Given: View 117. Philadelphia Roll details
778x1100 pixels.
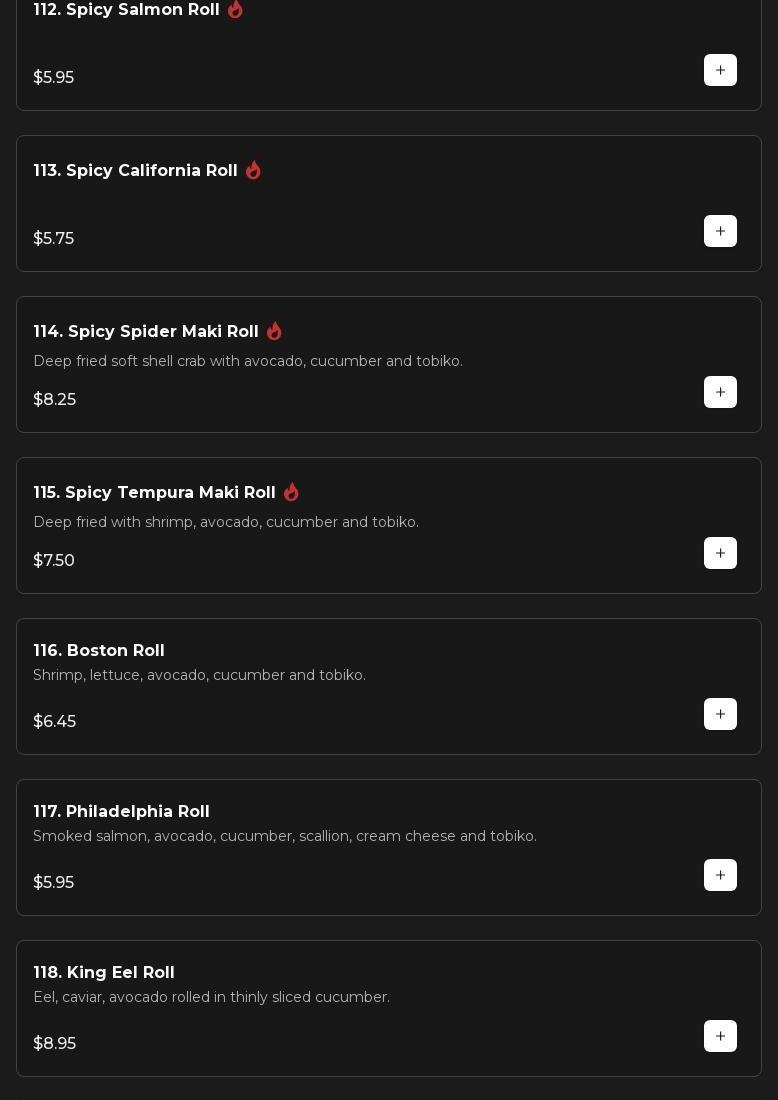Looking at the screenshot, I should tap(121, 812).
